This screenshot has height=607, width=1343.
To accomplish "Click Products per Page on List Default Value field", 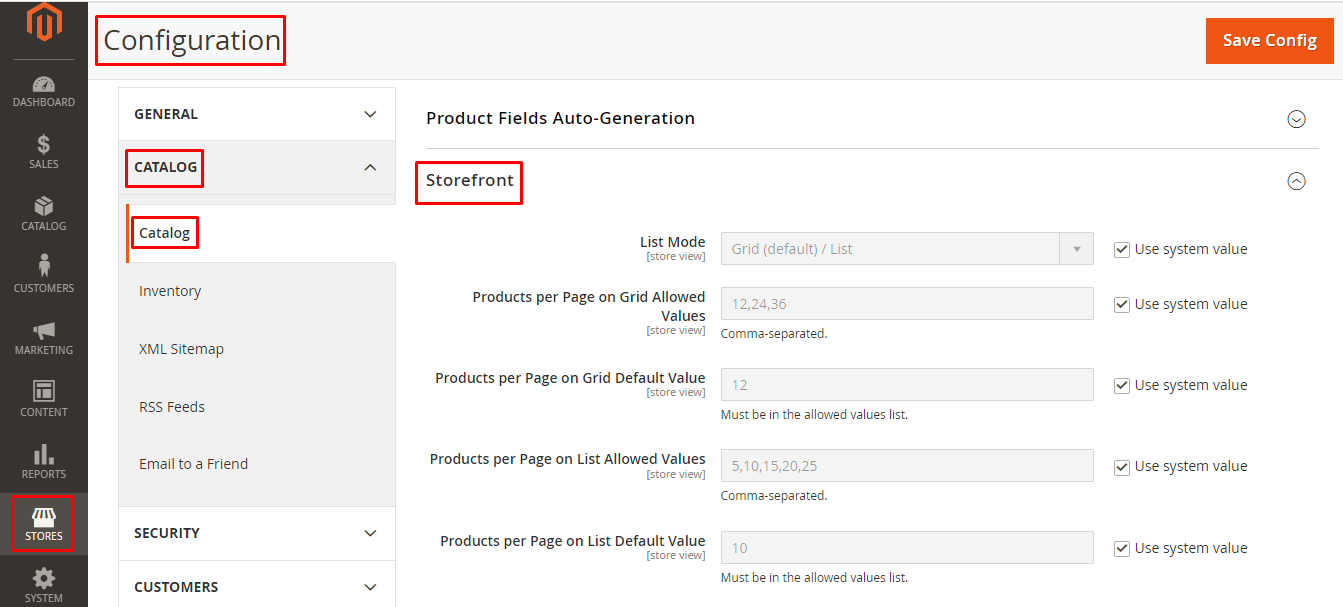I will 907,548.
